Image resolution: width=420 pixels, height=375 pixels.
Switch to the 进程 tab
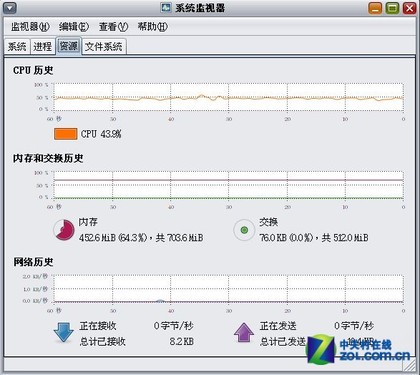click(x=43, y=46)
